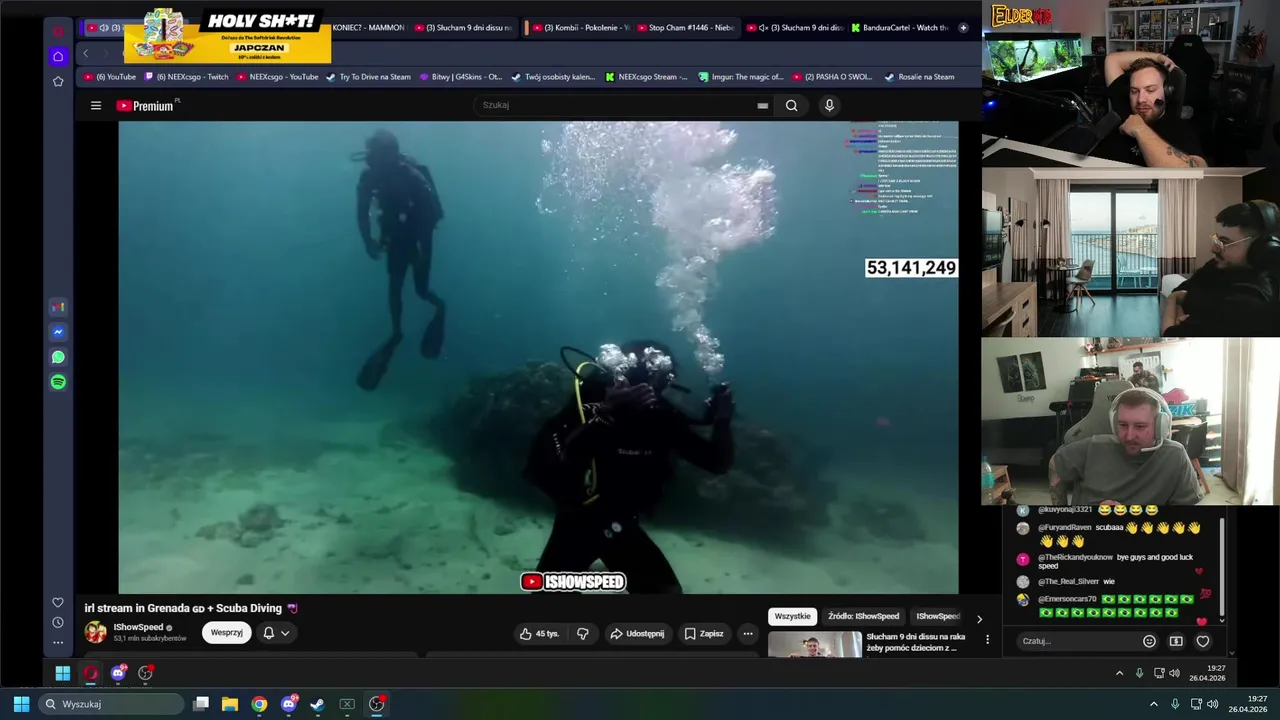Click the ISHOWSPEED watermark in video
The height and width of the screenshot is (720, 1280).
pyautogui.click(x=573, y=582)
